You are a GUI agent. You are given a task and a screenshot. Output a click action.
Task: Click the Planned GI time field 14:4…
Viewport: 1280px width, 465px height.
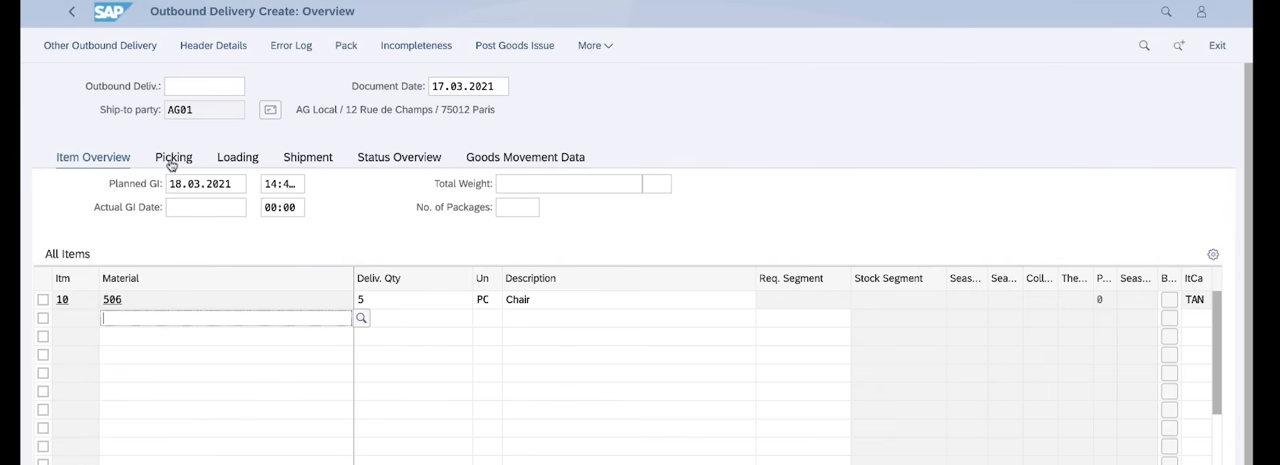click(x=282, y=184)
